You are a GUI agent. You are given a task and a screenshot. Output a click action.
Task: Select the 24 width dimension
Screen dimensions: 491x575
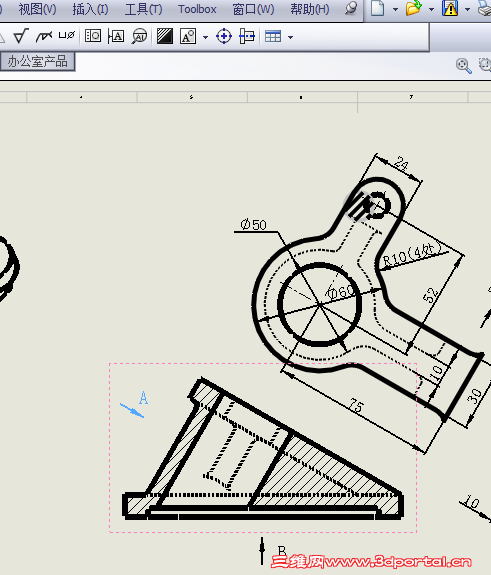coord(402,164)
